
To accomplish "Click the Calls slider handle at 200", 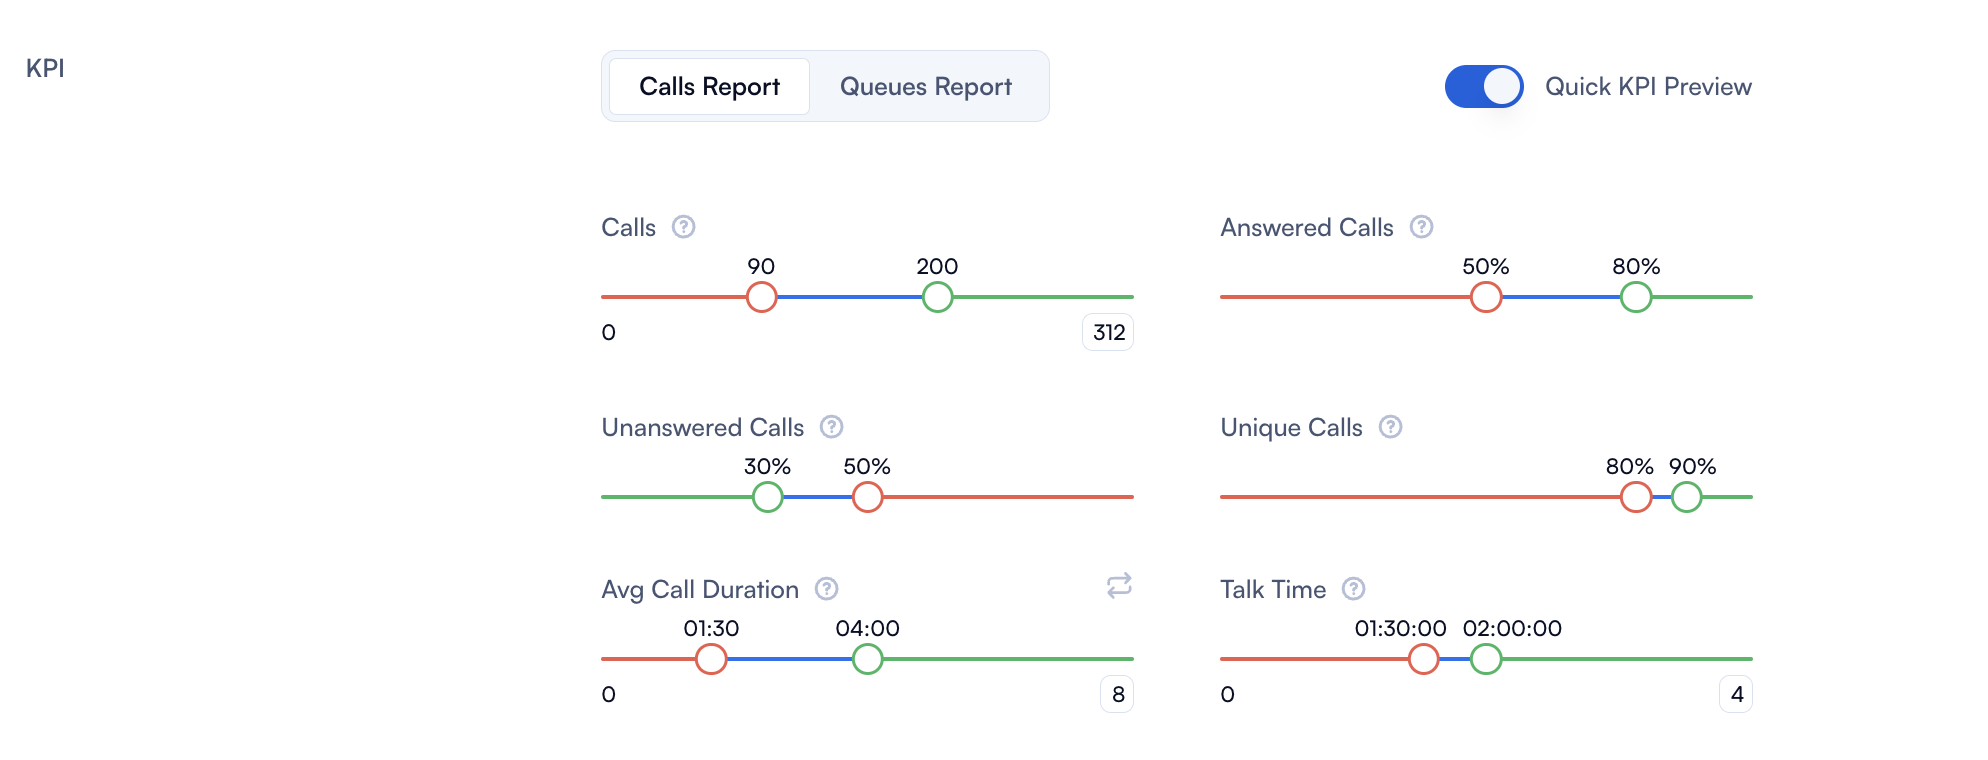I will pos(937,297).
